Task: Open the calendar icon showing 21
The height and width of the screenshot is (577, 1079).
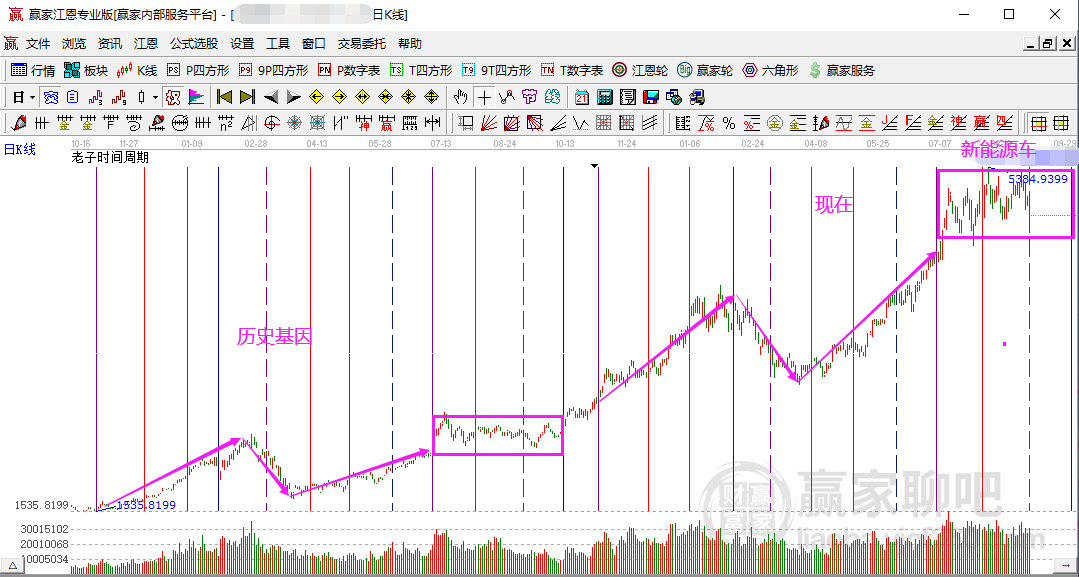Action: click(581, 97)
